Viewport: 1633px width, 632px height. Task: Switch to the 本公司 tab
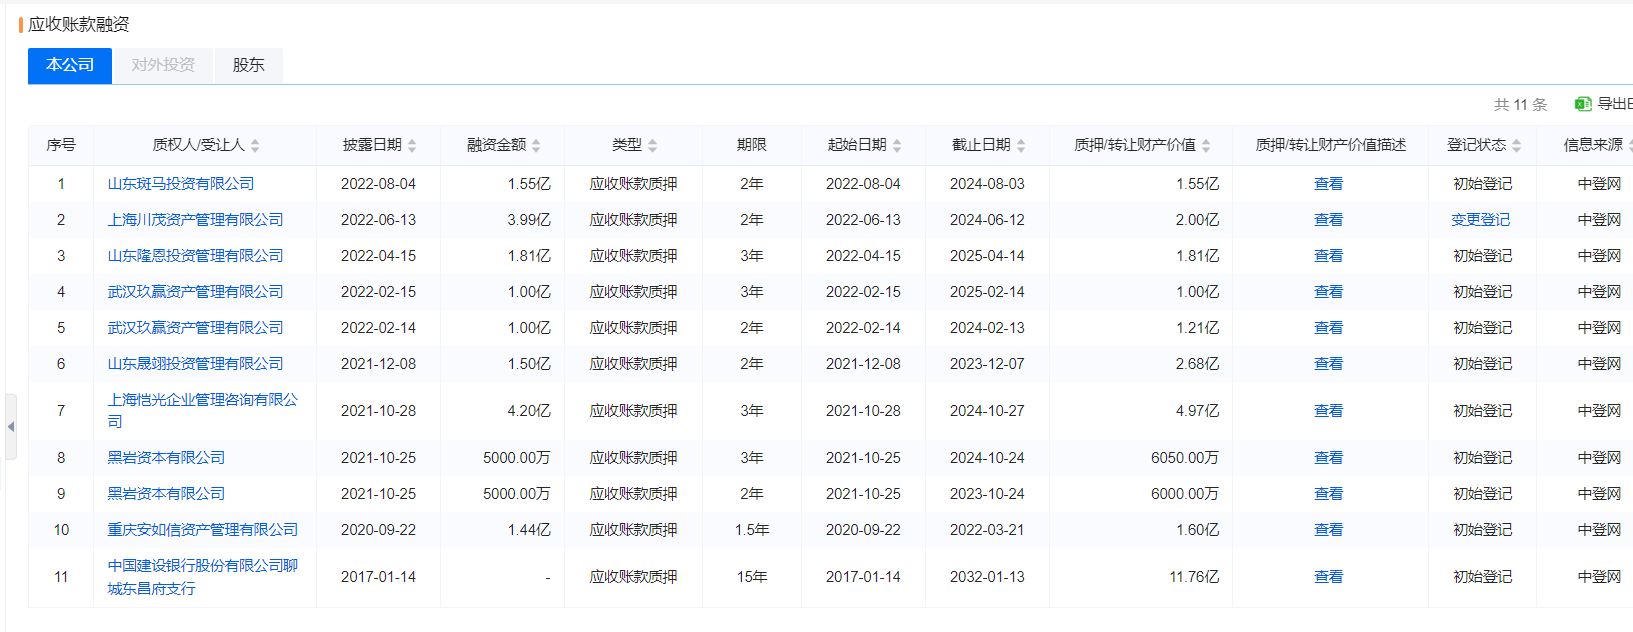pos(70,65)
